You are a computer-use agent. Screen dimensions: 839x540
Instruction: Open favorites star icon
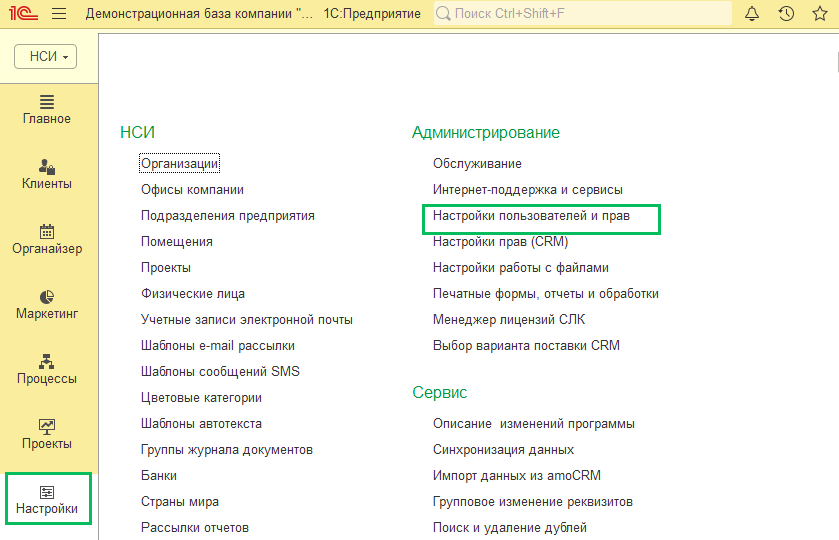tap(820, 13)
